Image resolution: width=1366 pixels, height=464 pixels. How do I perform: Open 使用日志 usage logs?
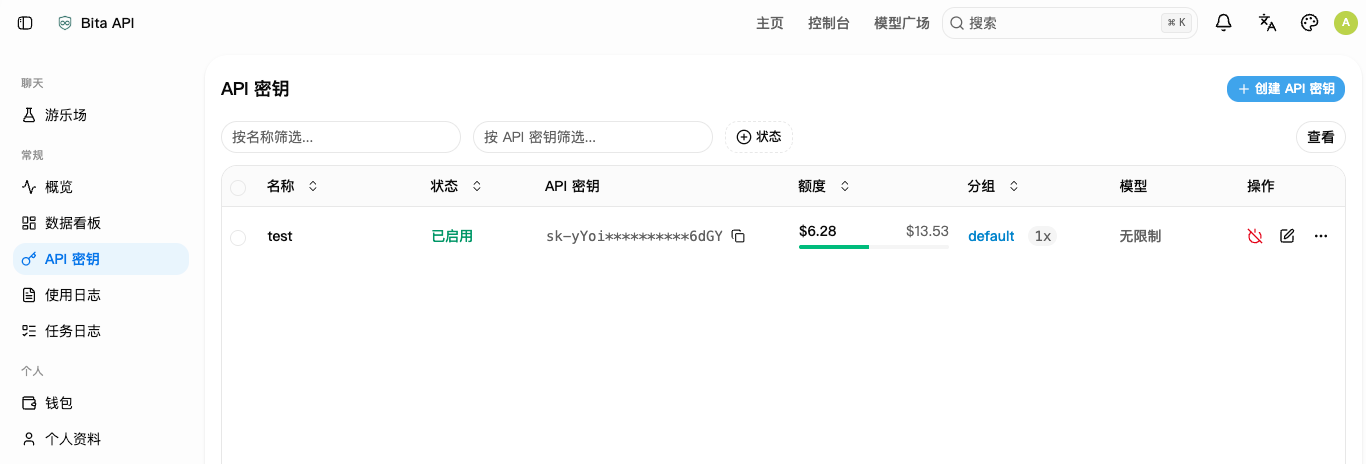101,295
